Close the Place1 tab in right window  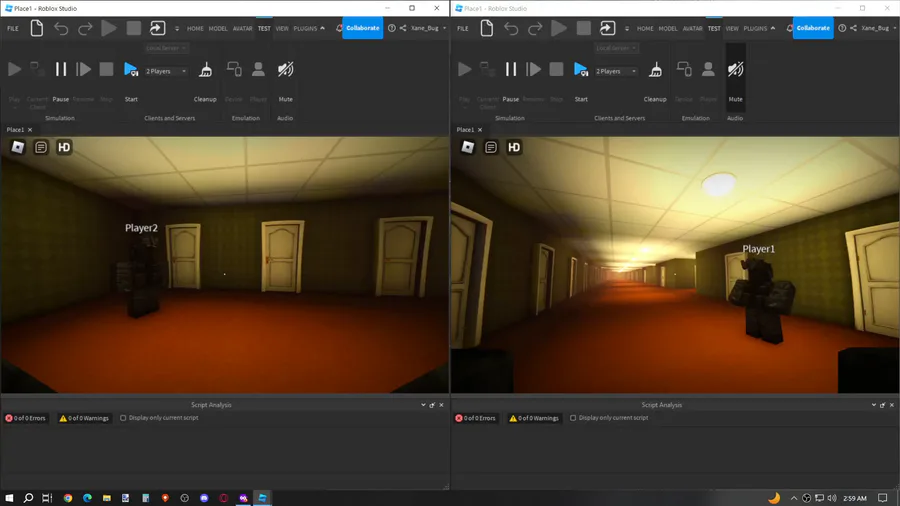tap(480, 130)
